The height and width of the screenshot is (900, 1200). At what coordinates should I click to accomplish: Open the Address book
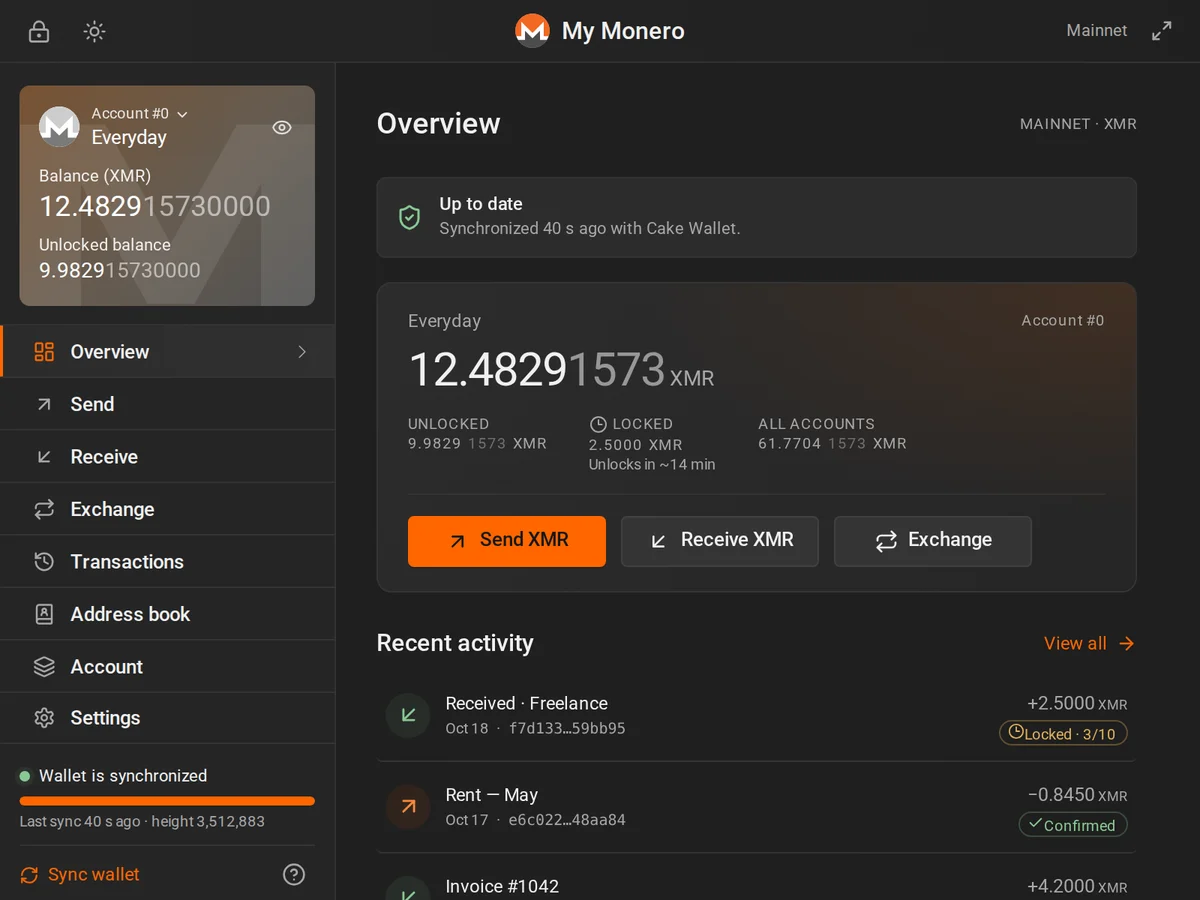tap(168, 614)
